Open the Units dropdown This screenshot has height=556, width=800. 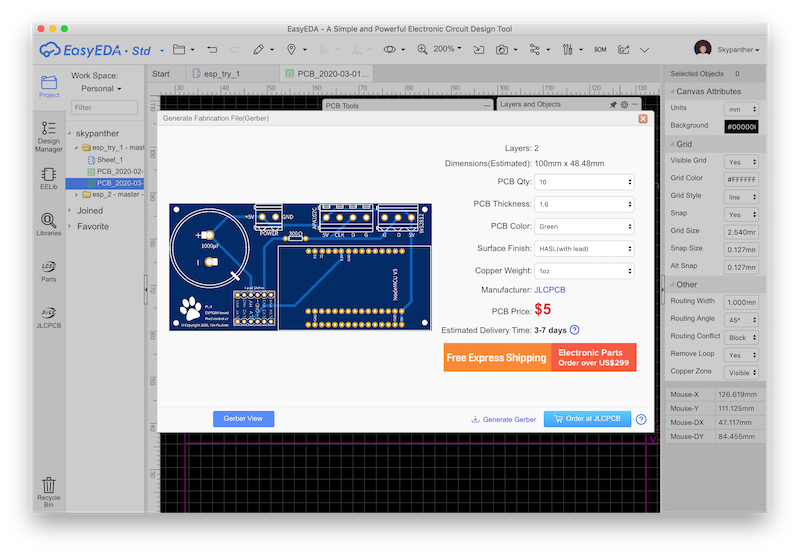[x=741, y=109]
